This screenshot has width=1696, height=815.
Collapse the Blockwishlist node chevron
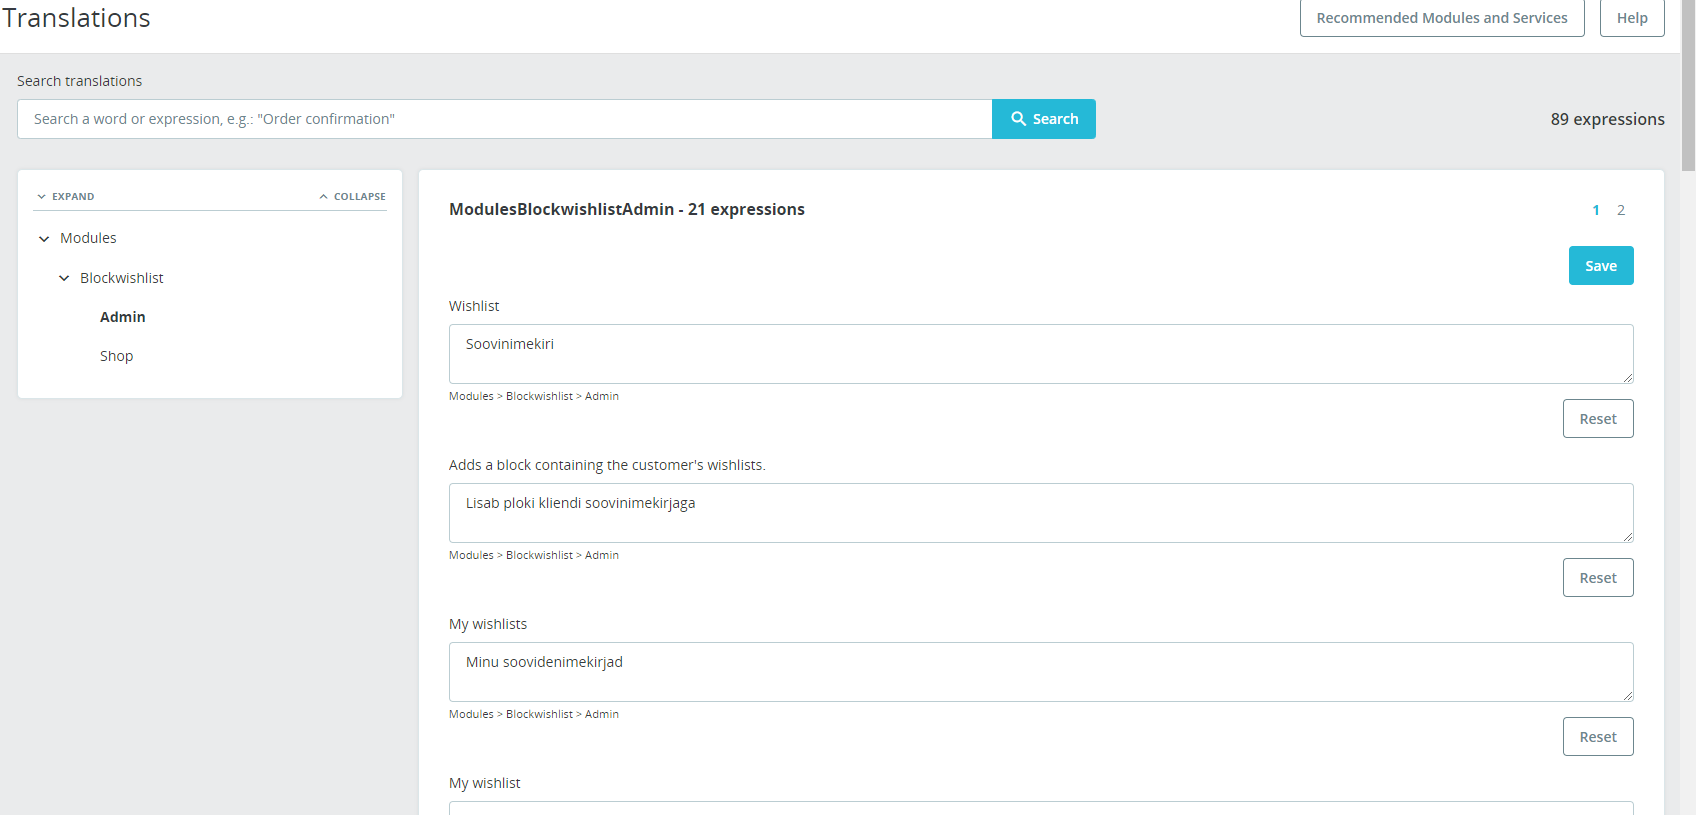[x=64, y=278]
